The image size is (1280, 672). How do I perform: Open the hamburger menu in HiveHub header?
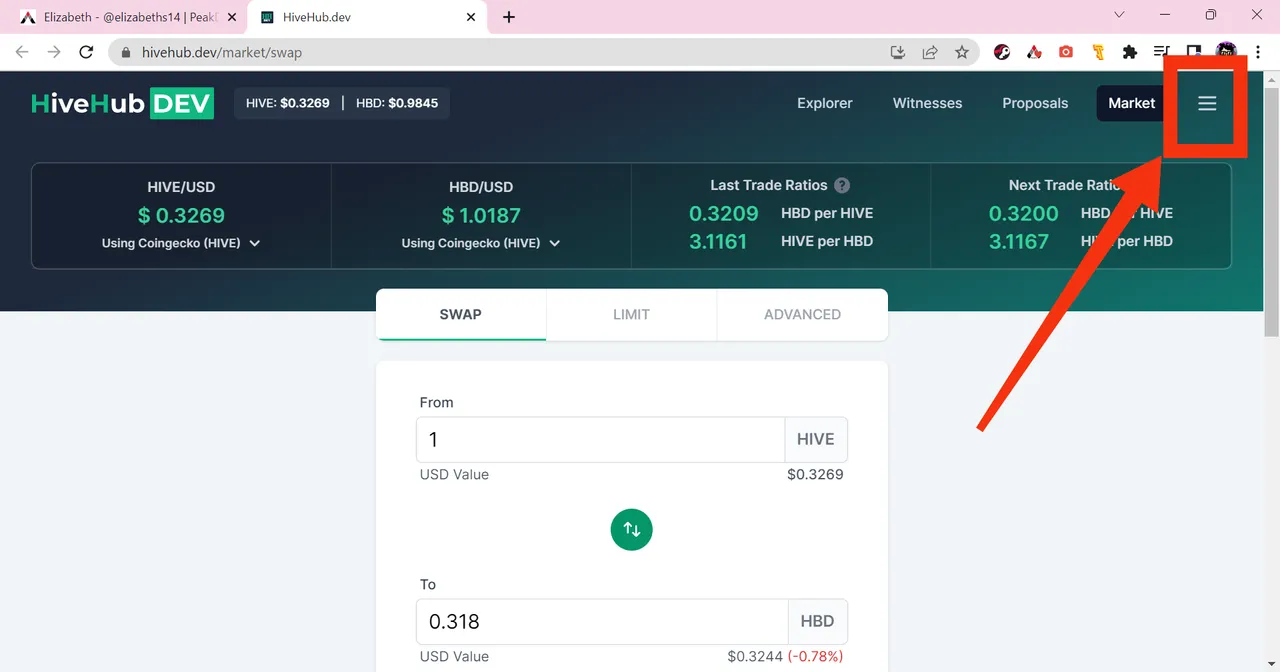1207,103
